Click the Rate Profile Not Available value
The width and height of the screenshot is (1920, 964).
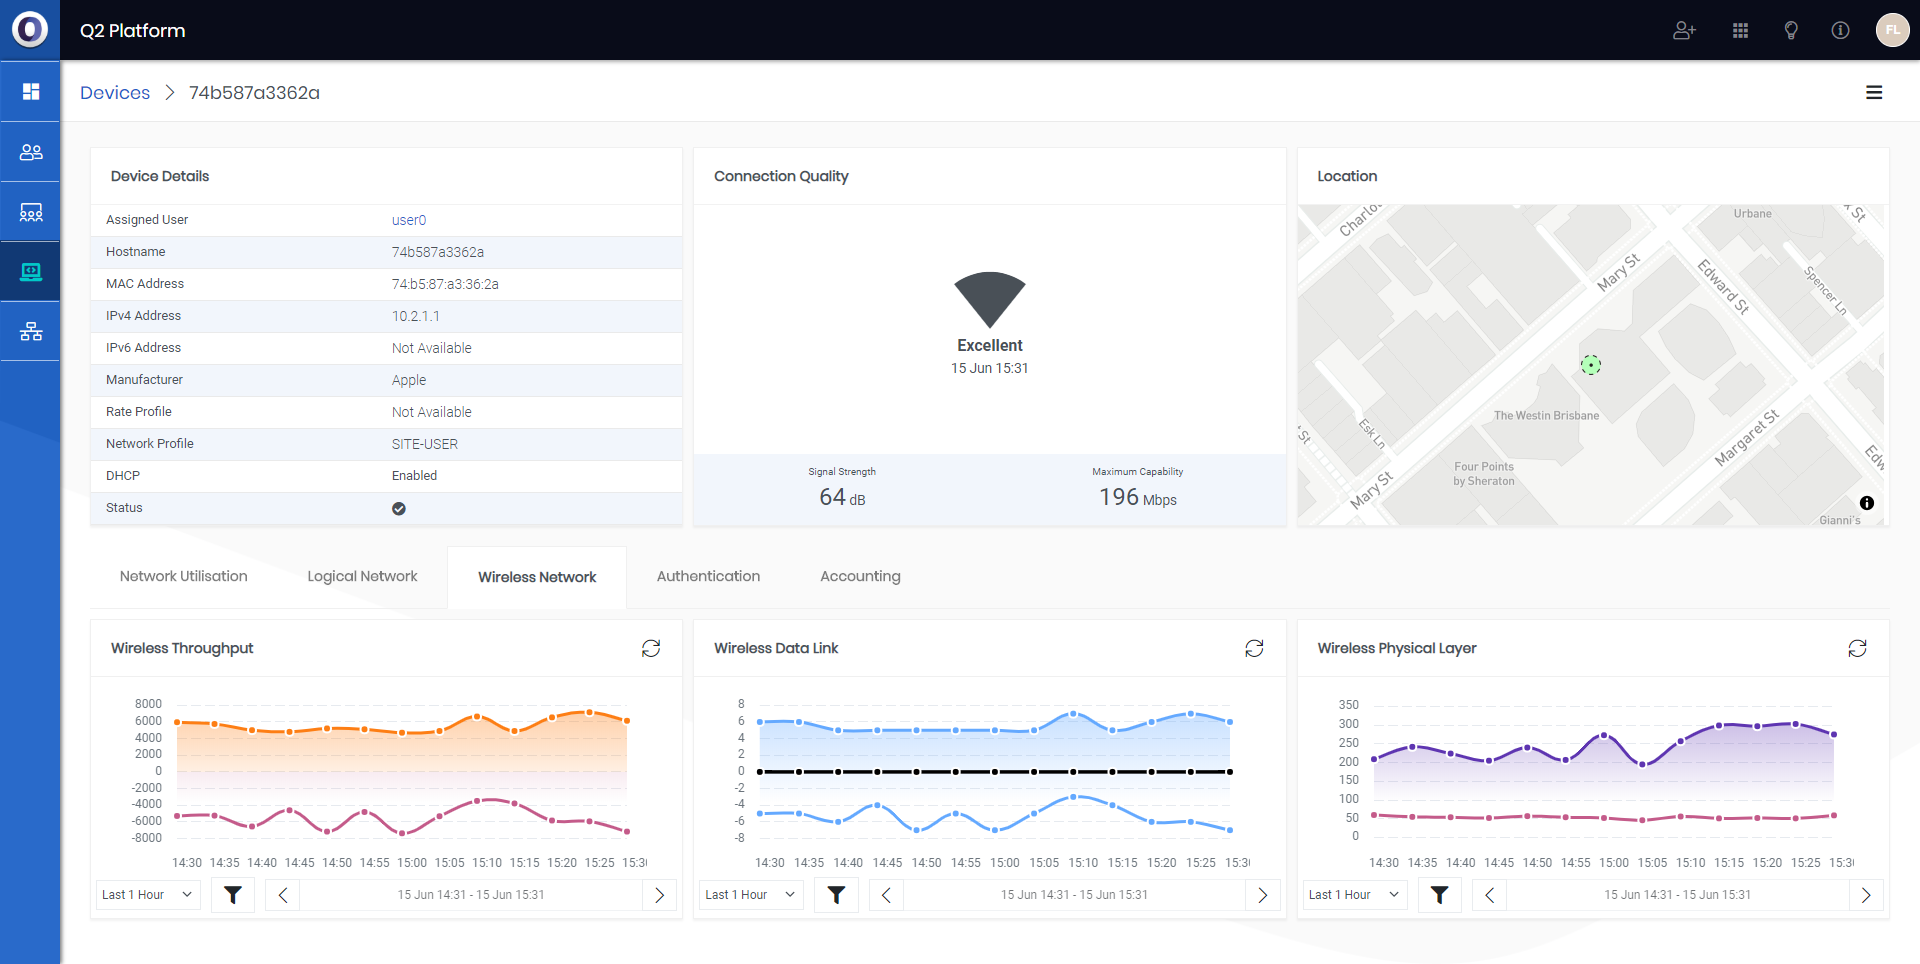coord(431,412)
